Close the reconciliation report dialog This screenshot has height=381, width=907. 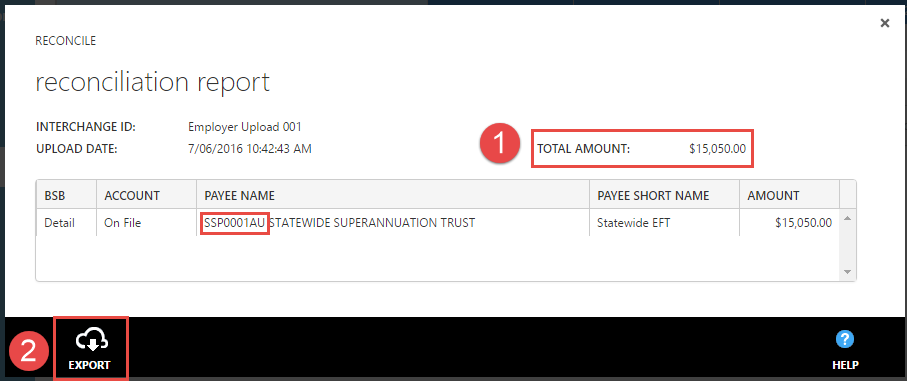click(884, 23)
